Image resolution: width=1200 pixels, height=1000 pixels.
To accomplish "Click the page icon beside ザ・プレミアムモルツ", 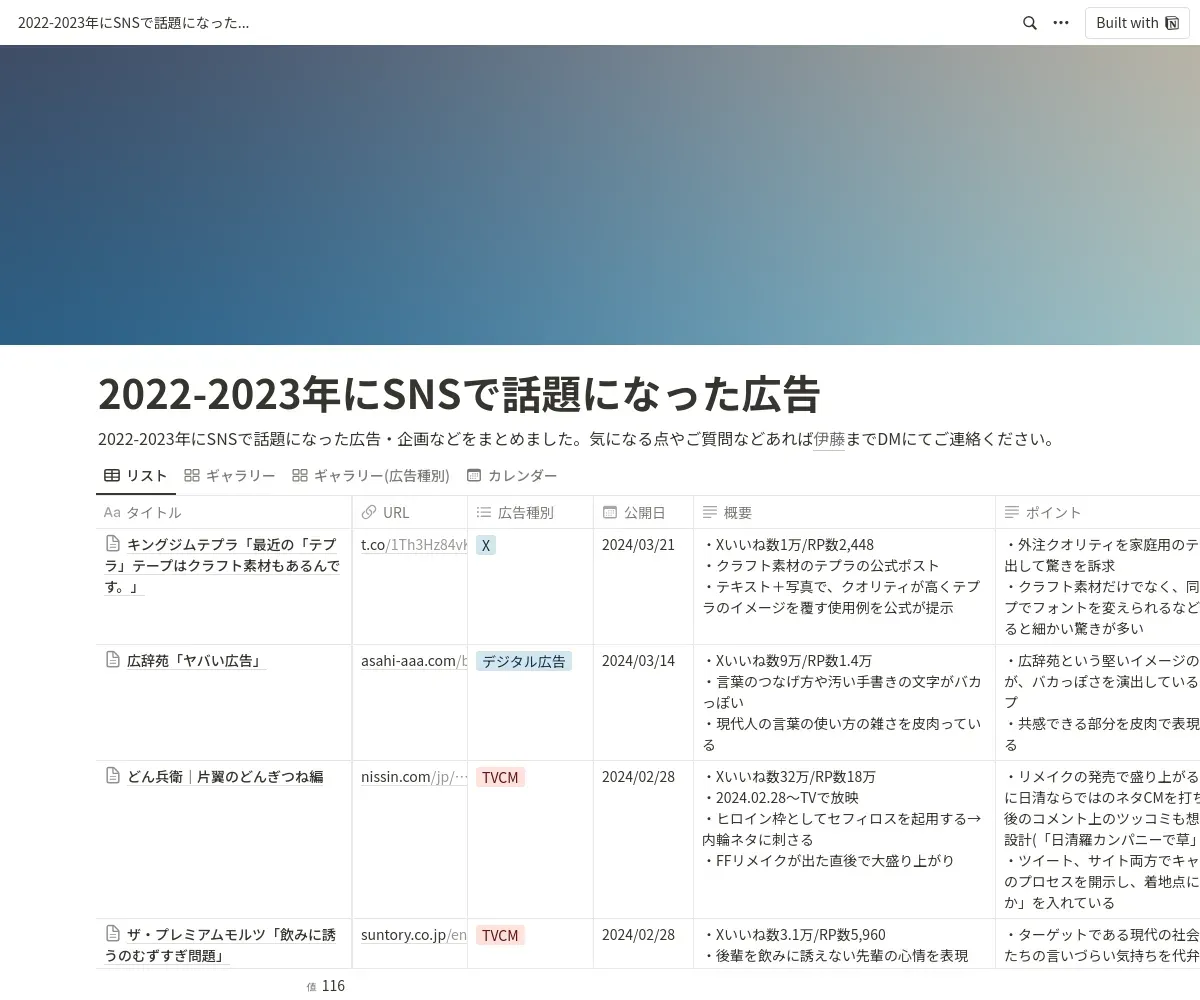I will (113, 934).
